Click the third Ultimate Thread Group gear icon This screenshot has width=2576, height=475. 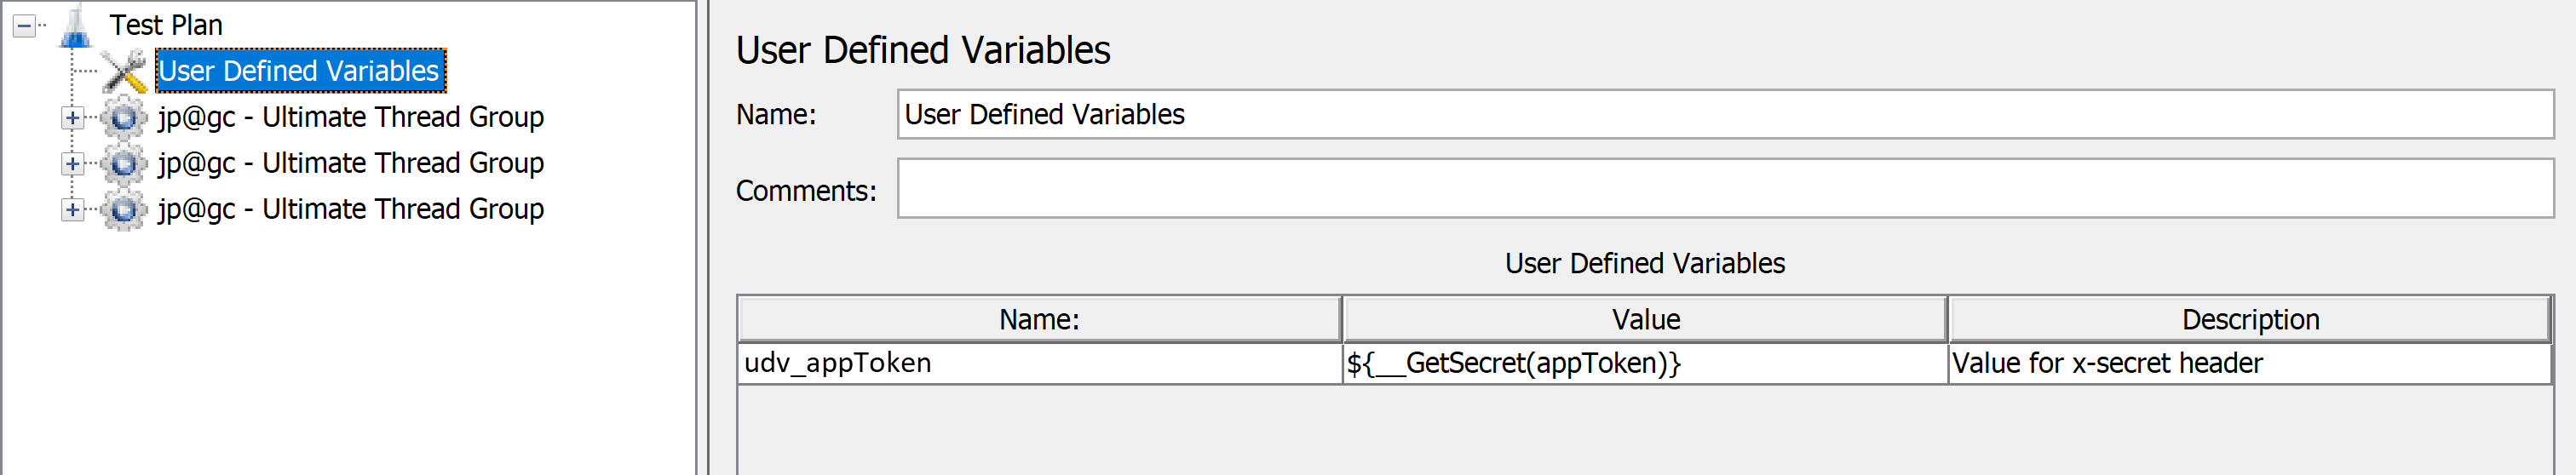124,209
